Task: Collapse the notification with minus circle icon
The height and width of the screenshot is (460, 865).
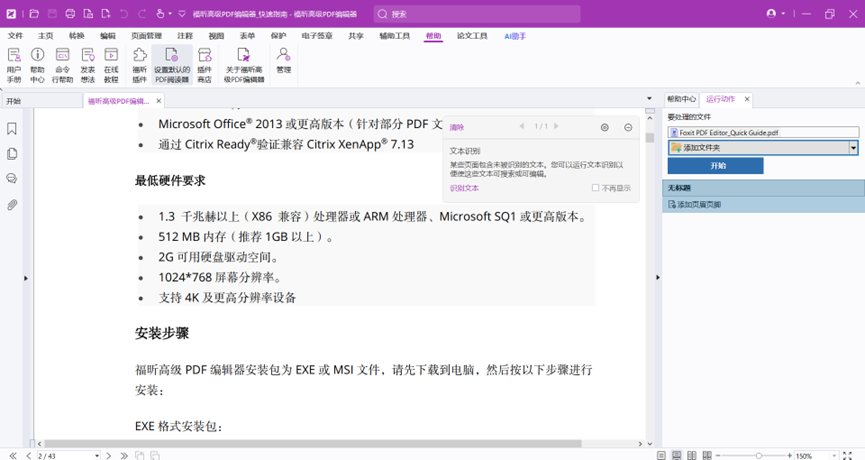Action: tap(628, 127)
